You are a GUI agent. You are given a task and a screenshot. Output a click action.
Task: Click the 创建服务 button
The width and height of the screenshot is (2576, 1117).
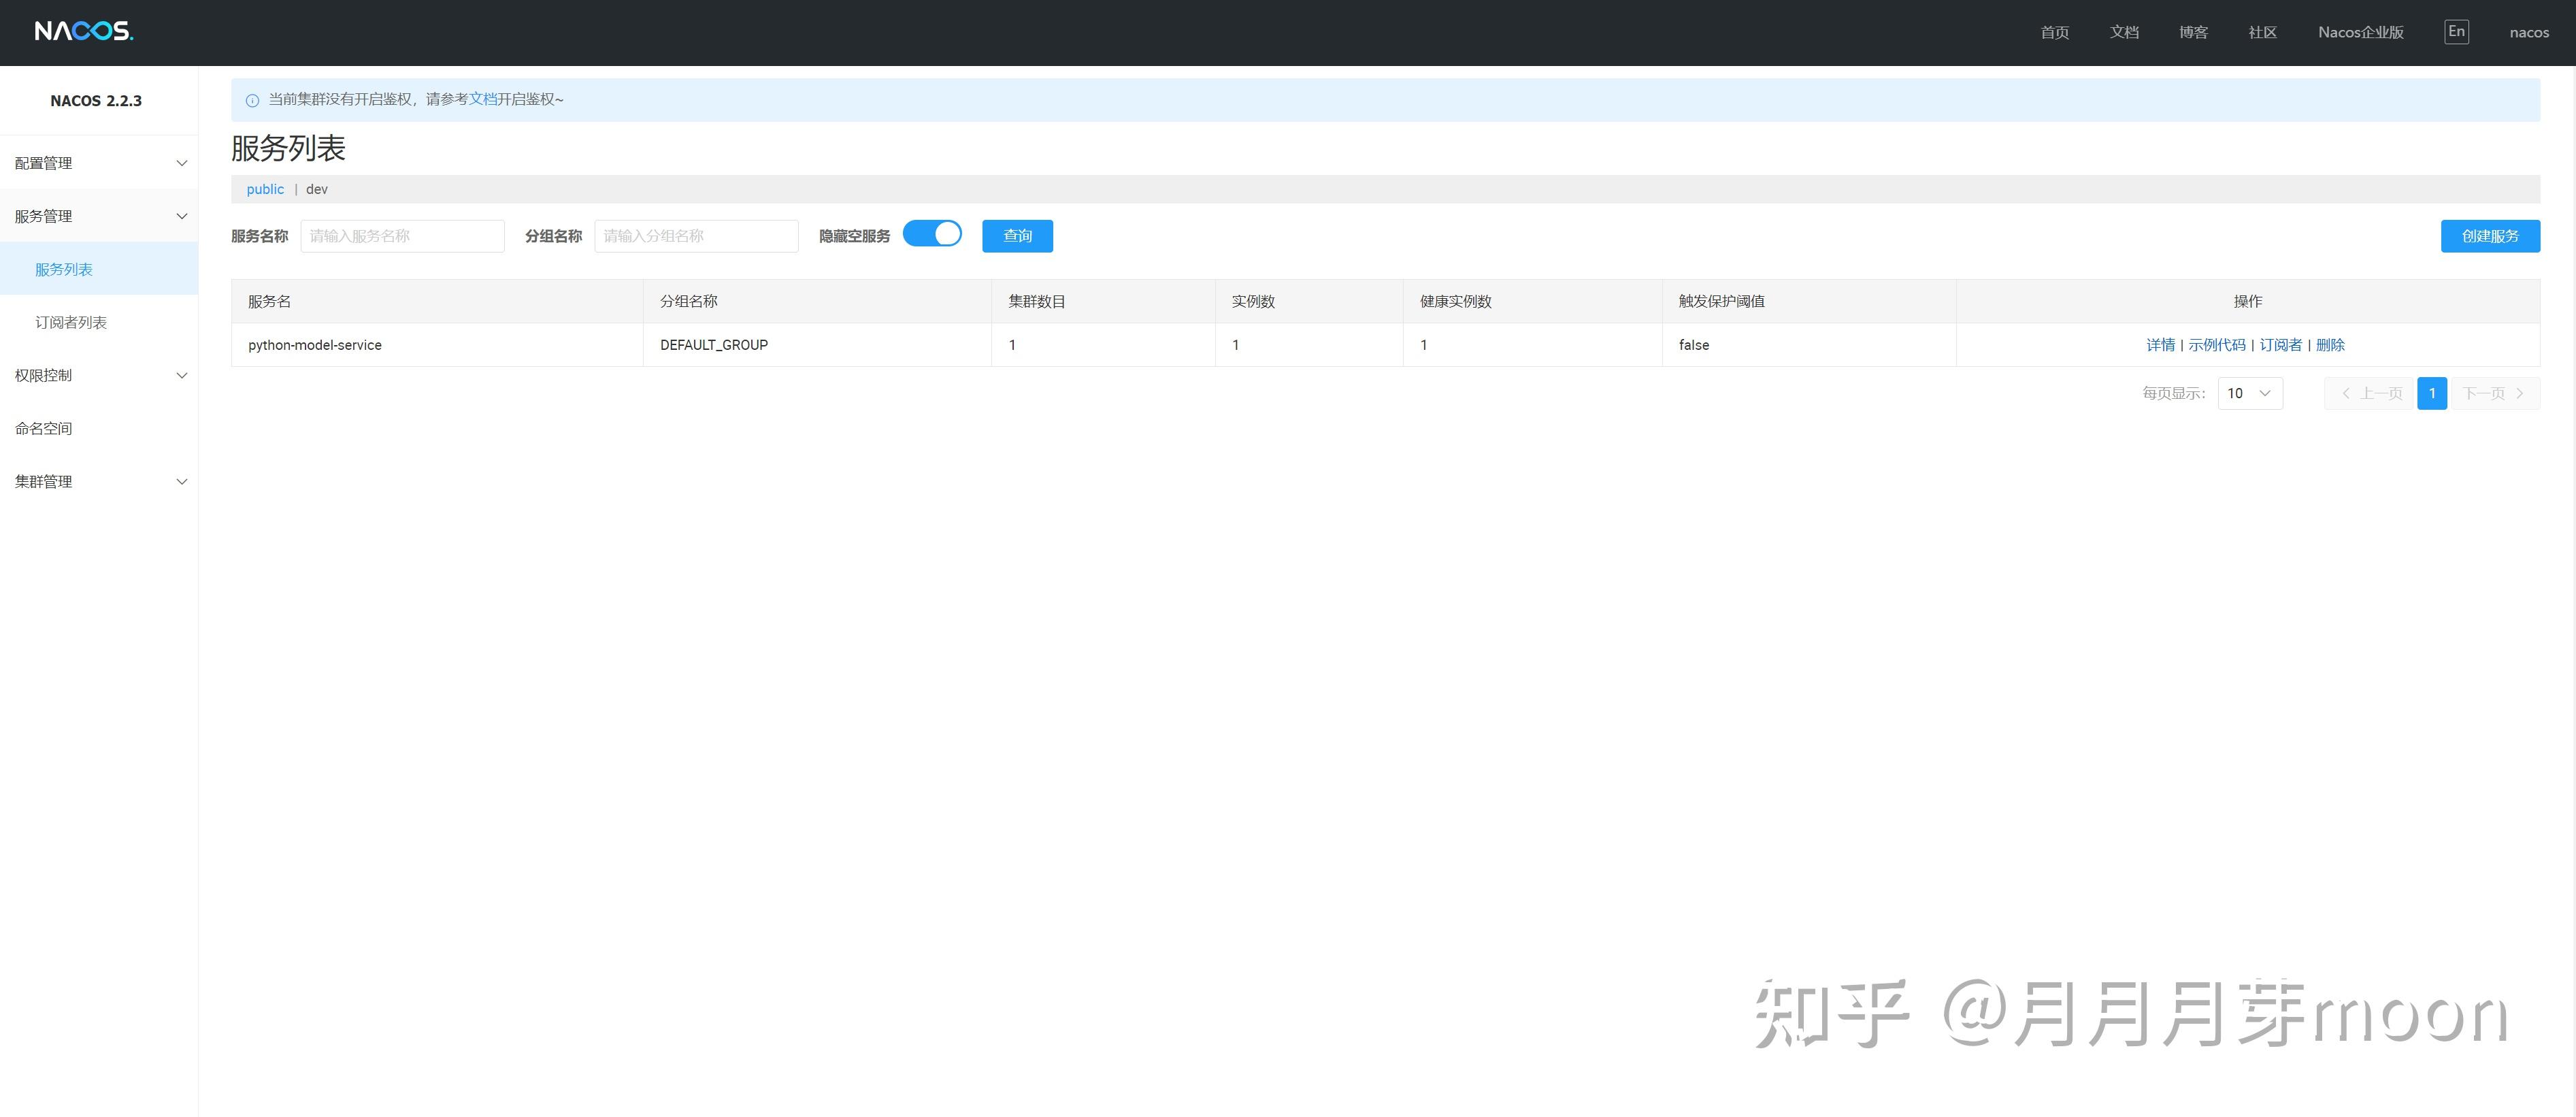point(2490,236)
